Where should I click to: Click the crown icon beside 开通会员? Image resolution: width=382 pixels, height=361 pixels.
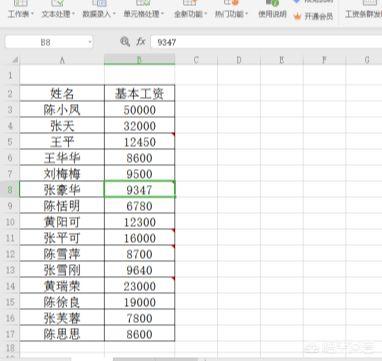pyautogui.click(x=297, y=16)
